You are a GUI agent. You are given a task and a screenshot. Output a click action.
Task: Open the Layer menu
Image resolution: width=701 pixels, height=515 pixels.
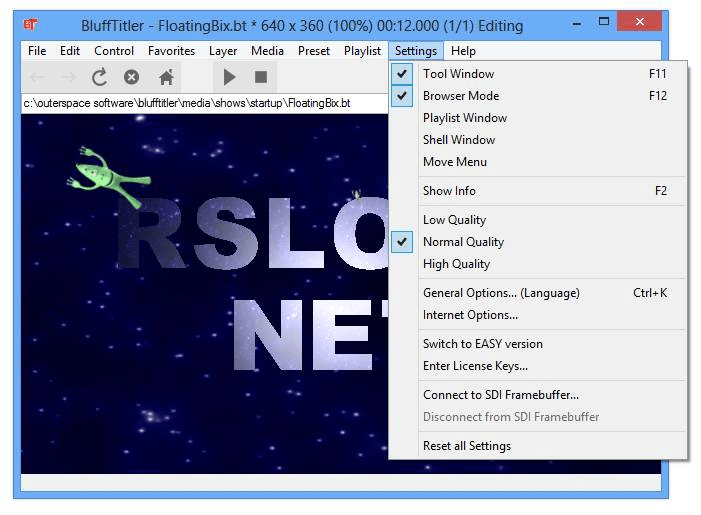(x=223, y=51)
